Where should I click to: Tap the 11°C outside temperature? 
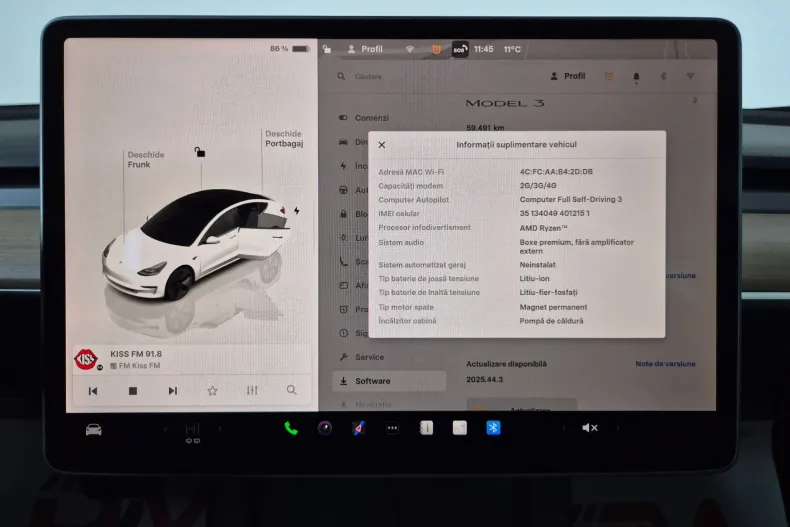pyautogui.click(x=512, y=49)
